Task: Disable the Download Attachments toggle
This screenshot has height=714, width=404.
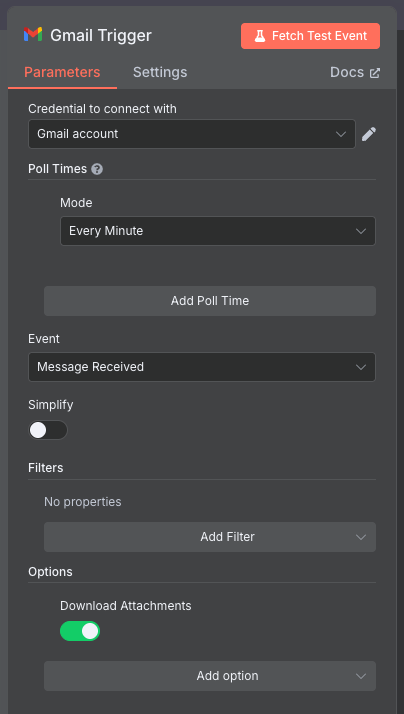Action: [80, 631]
